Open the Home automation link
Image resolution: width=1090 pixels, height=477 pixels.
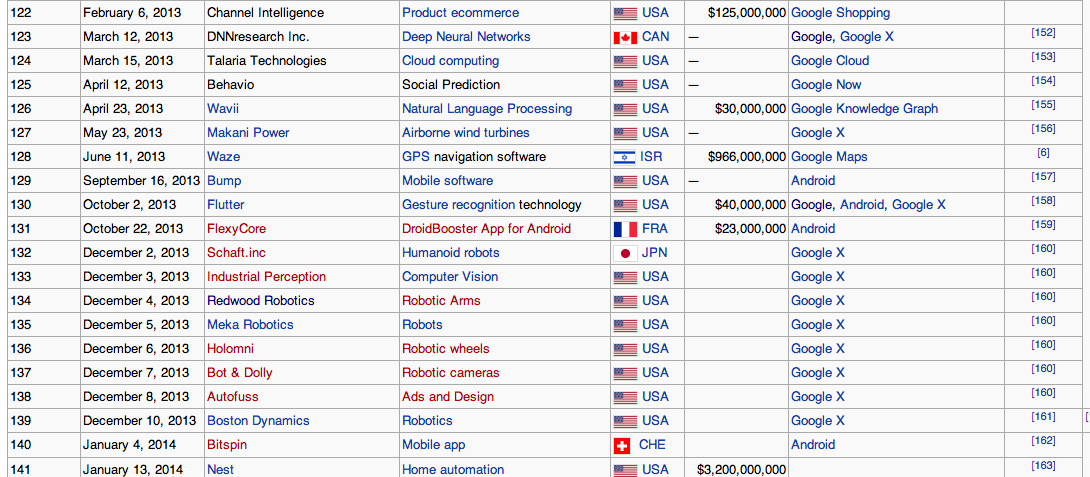tap(453, 469)
